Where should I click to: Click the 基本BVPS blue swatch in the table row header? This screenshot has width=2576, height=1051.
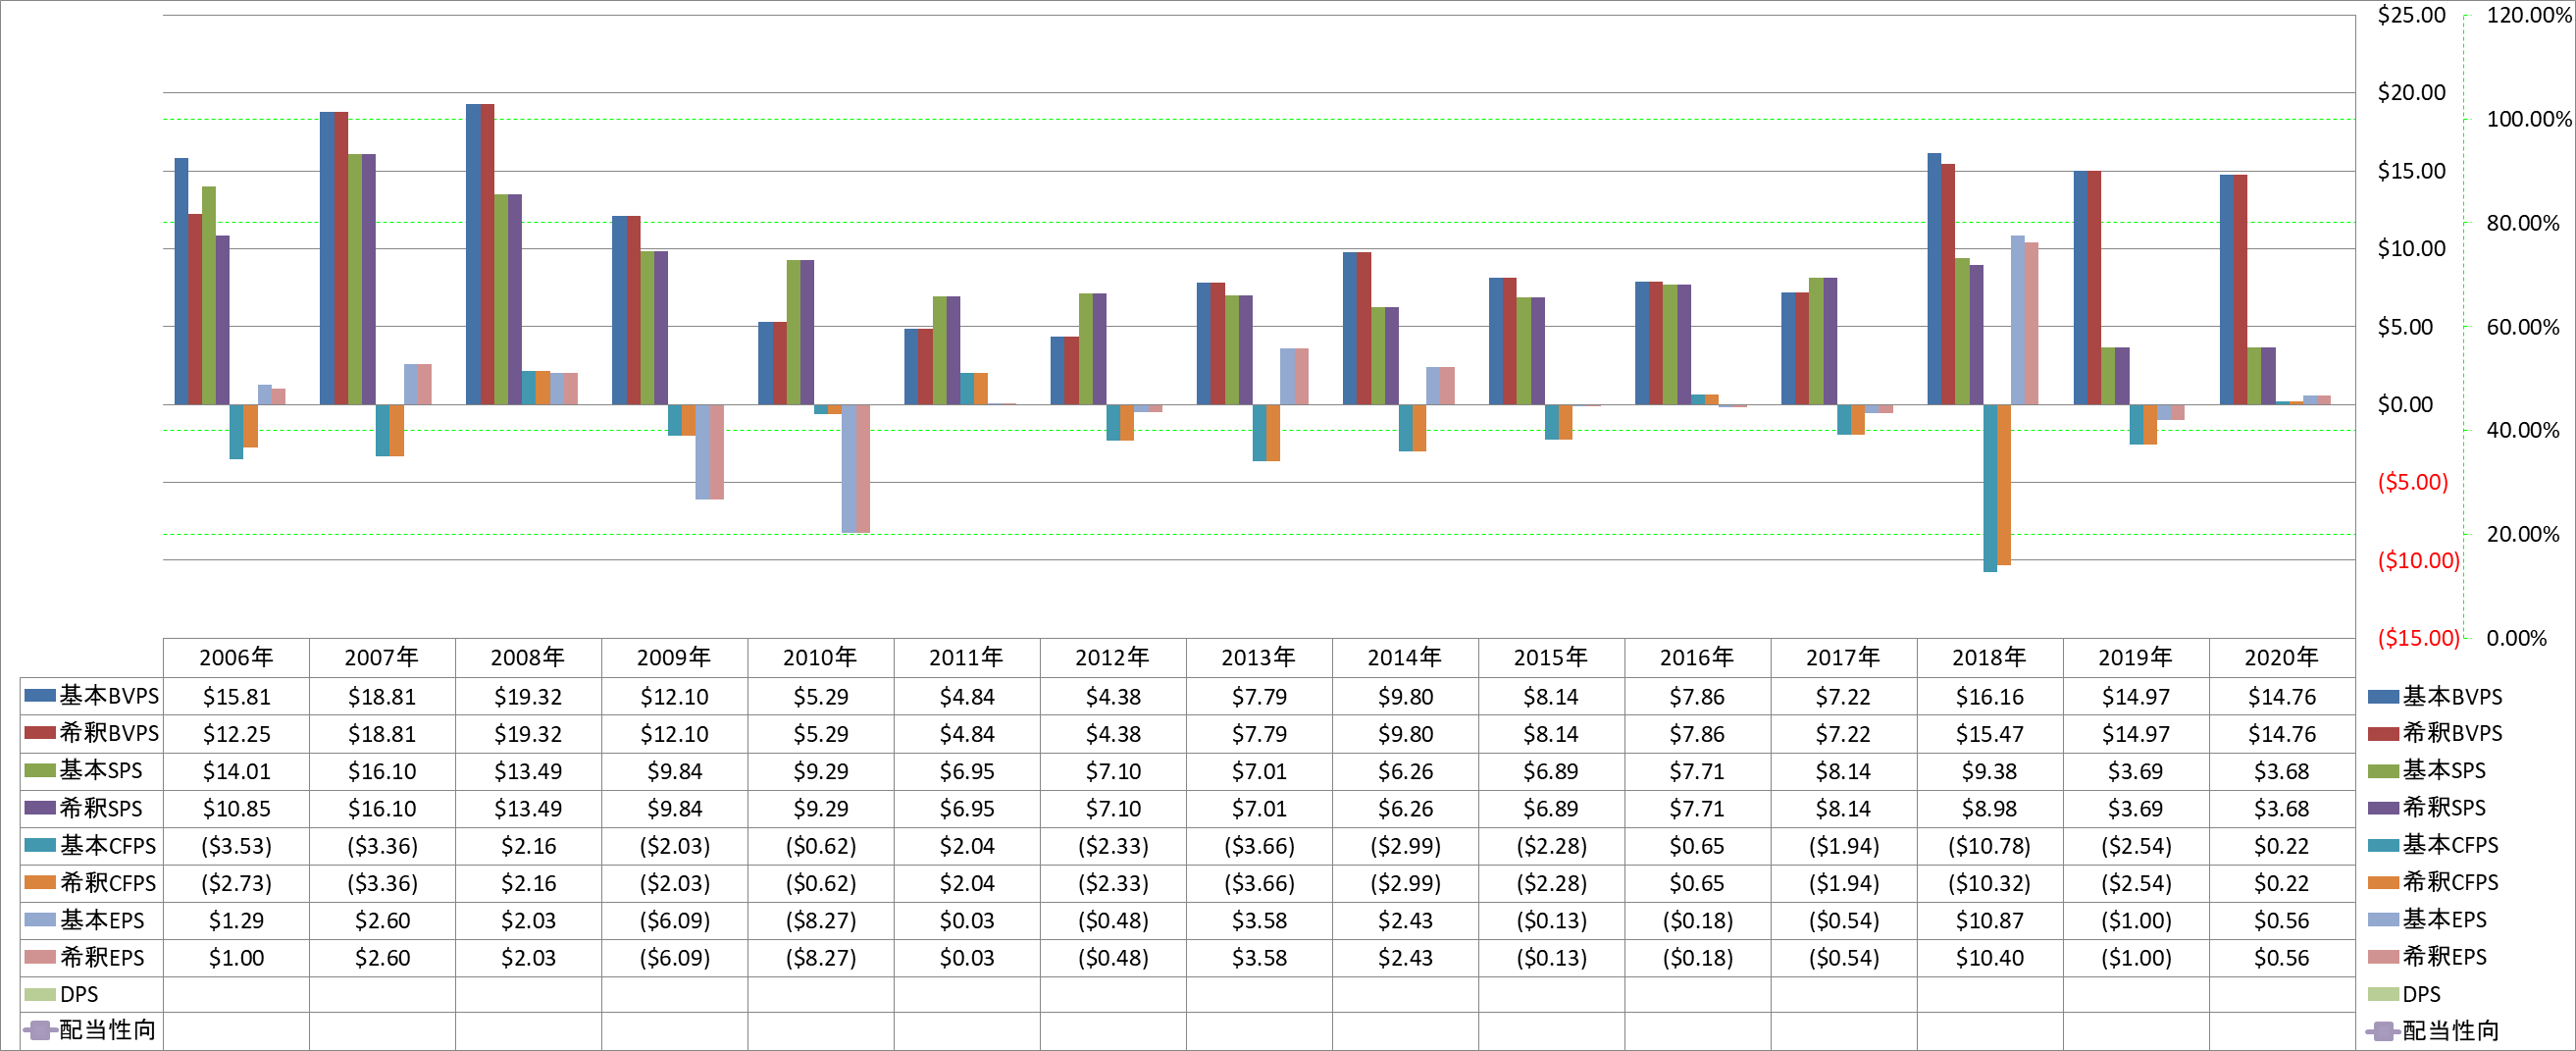pyautogui.click(x=39, y=695)
